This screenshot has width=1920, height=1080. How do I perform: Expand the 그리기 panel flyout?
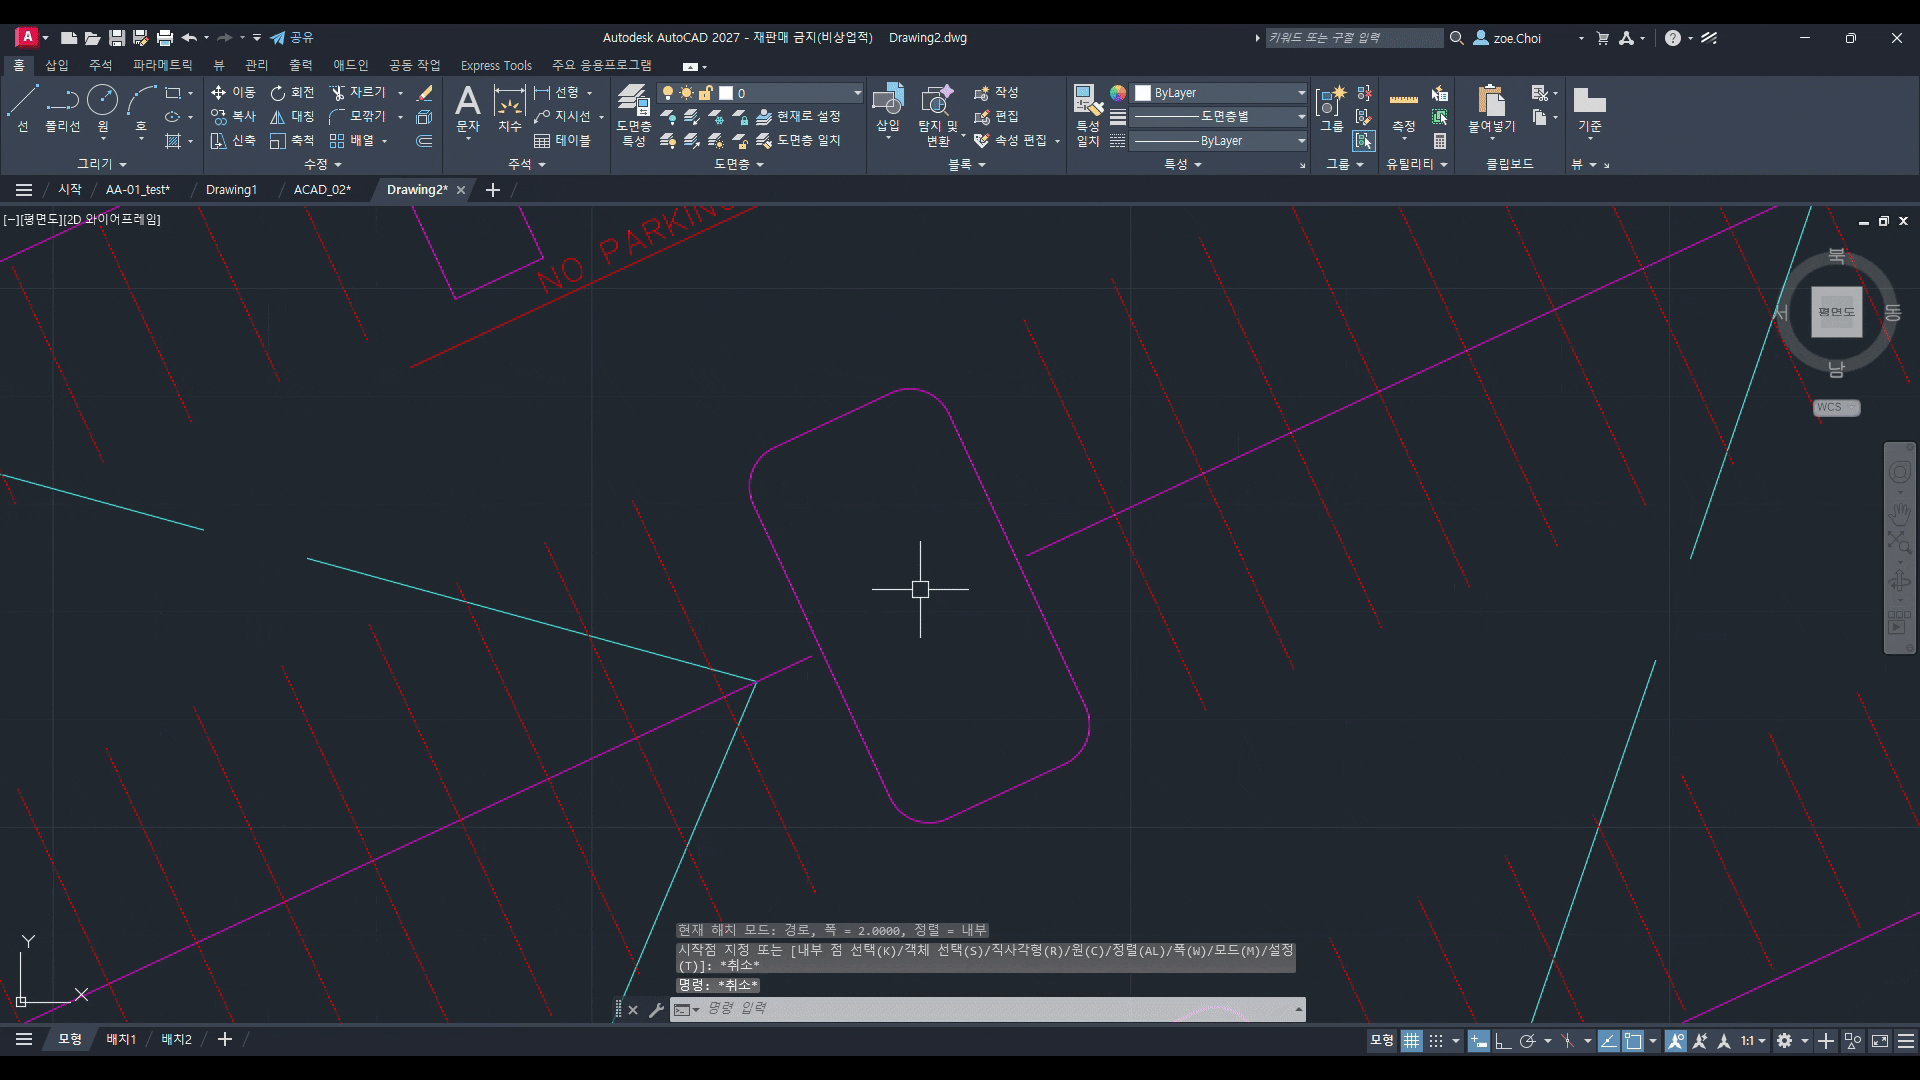coord(102,164)
